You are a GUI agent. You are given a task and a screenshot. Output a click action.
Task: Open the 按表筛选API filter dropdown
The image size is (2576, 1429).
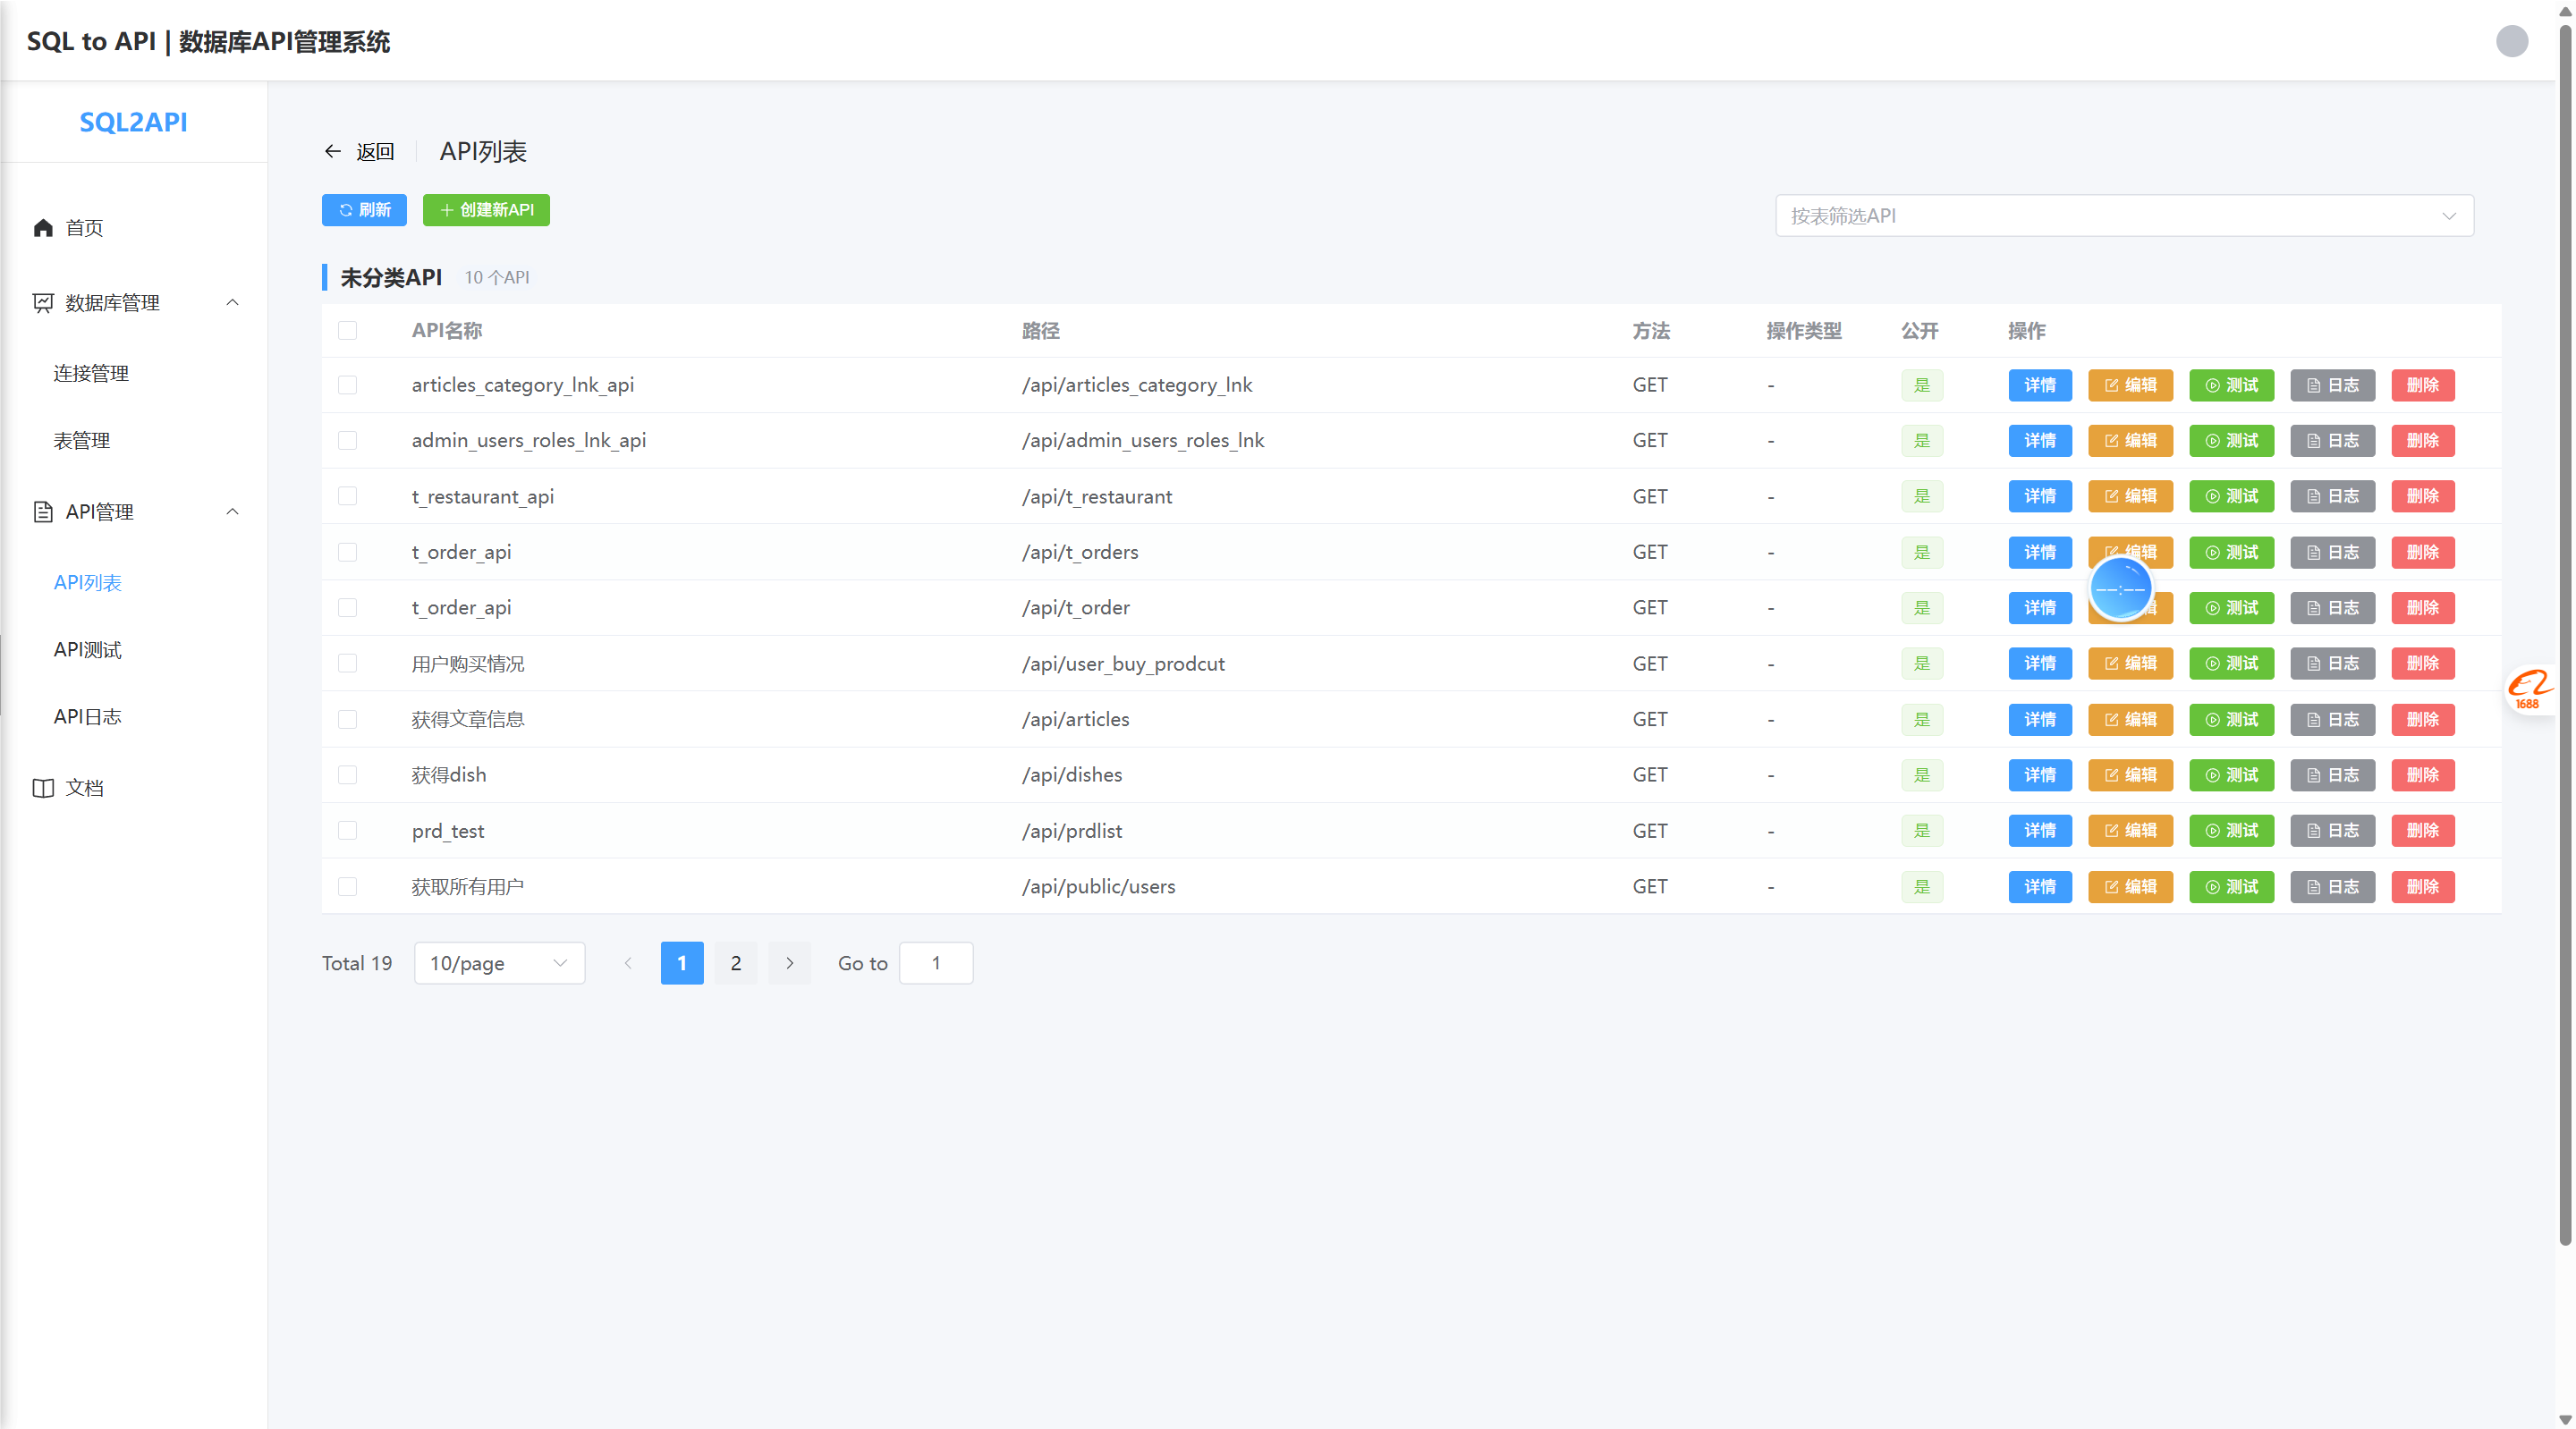tap(2124, 216)
